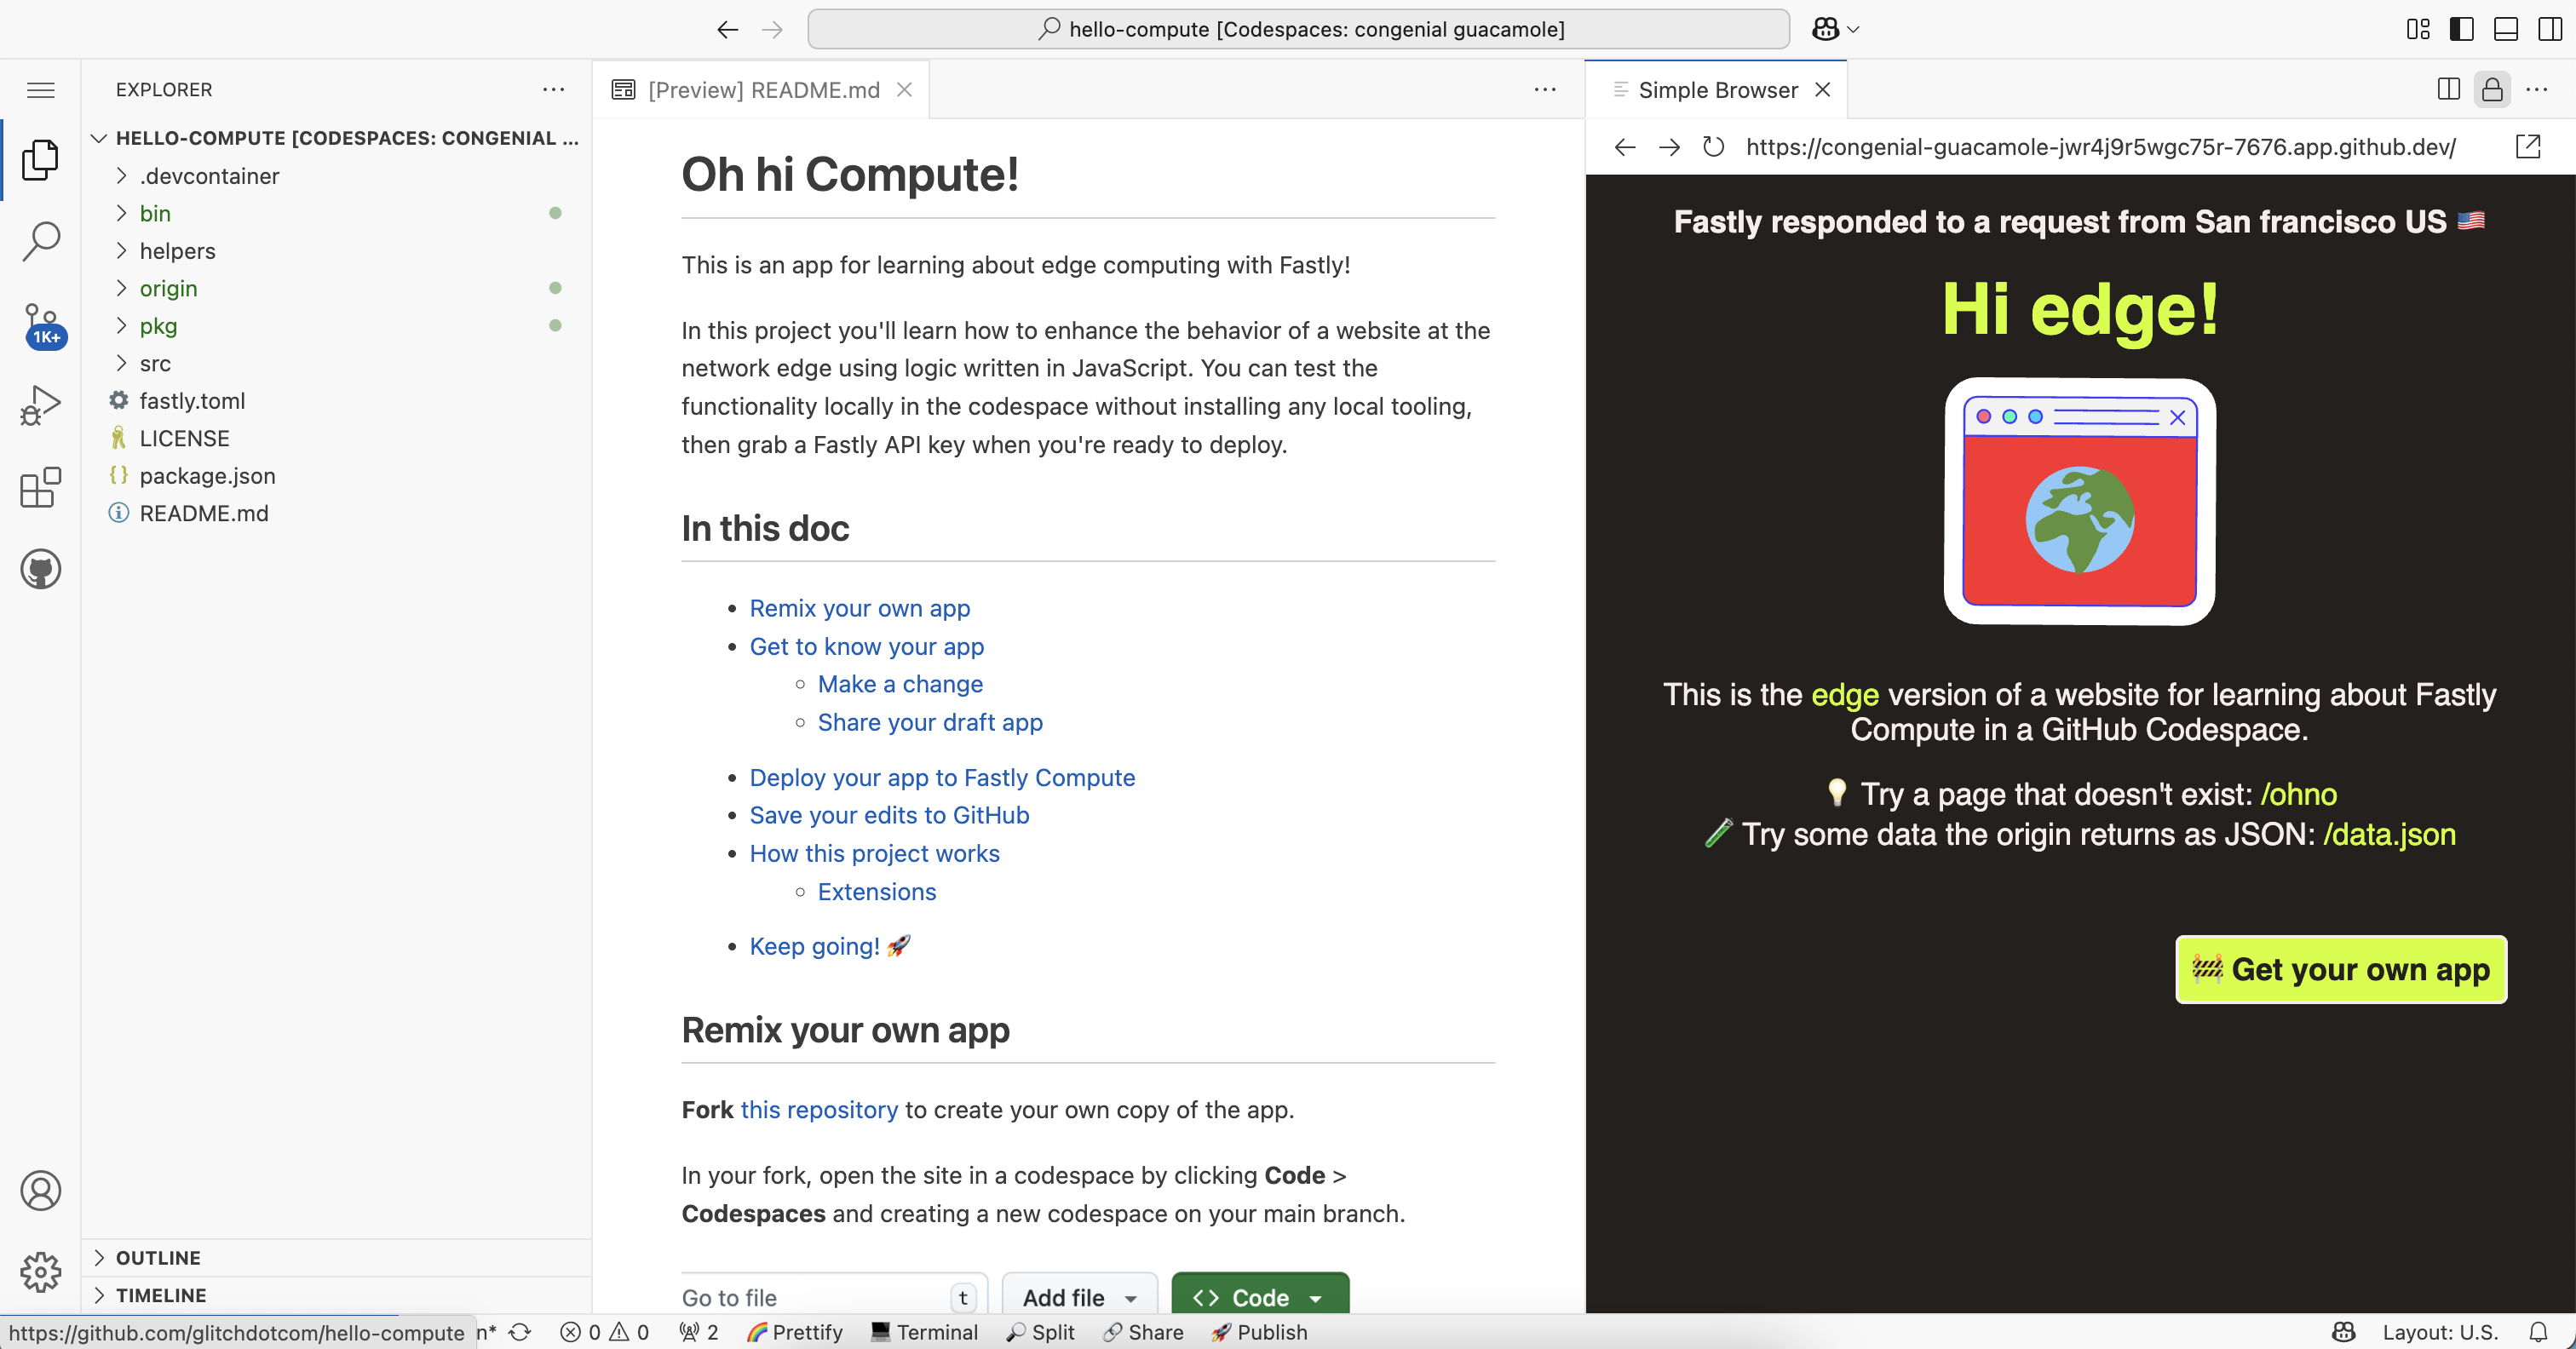Open the 'this repository' link
The image size is (2576, 1349).
pyautogui.click(x=819, y=1109)
